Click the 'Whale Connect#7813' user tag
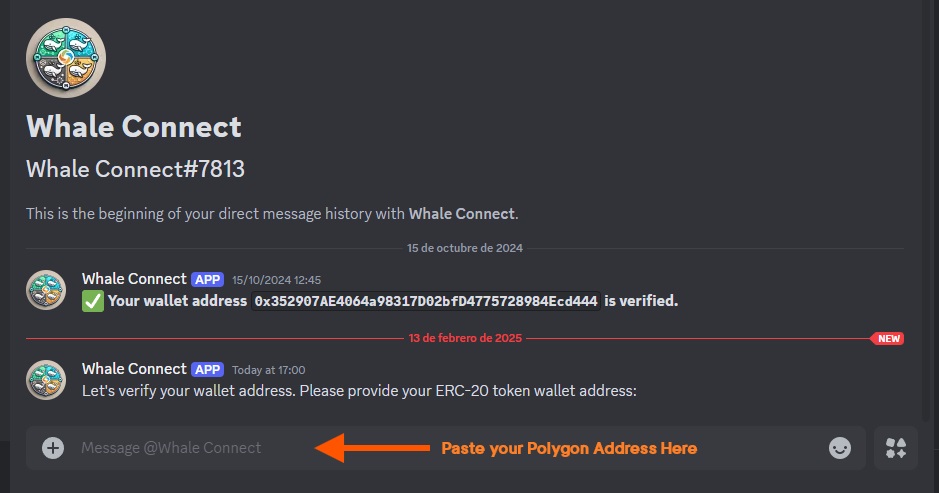 pos(135,169)
